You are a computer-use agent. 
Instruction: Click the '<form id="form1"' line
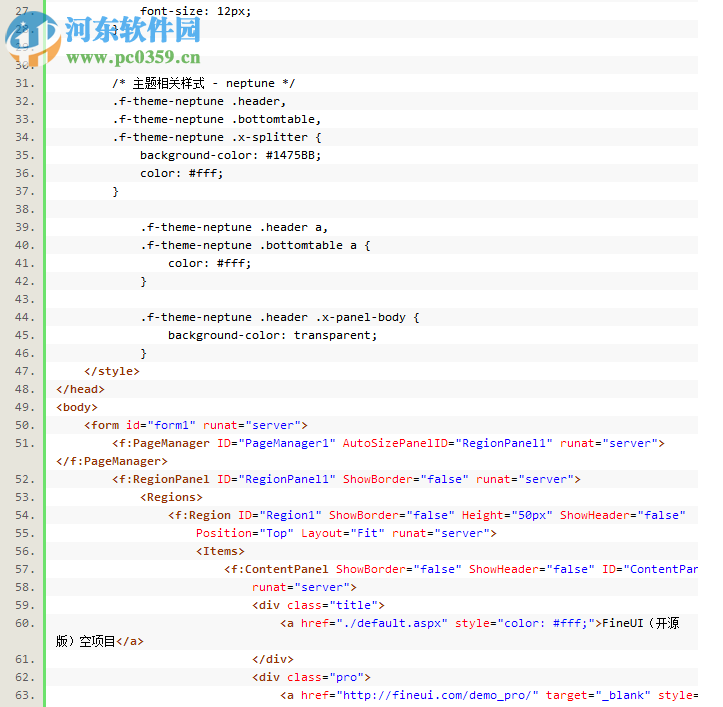coord(196,425)
